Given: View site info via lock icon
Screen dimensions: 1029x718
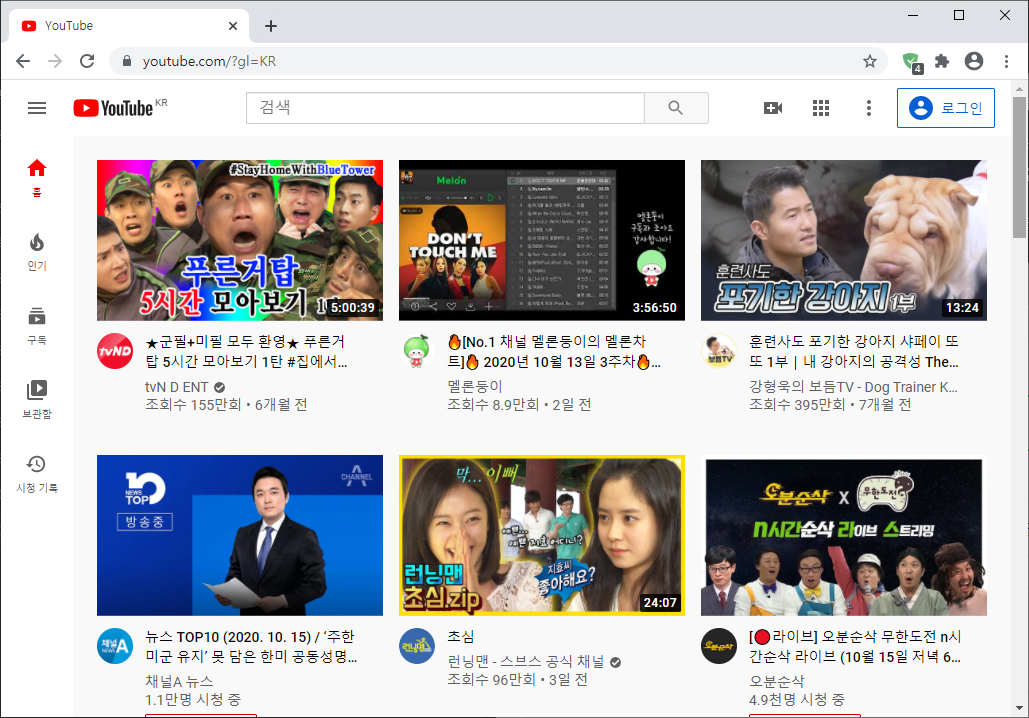Looking at the screenshot, I should (127, 61).
